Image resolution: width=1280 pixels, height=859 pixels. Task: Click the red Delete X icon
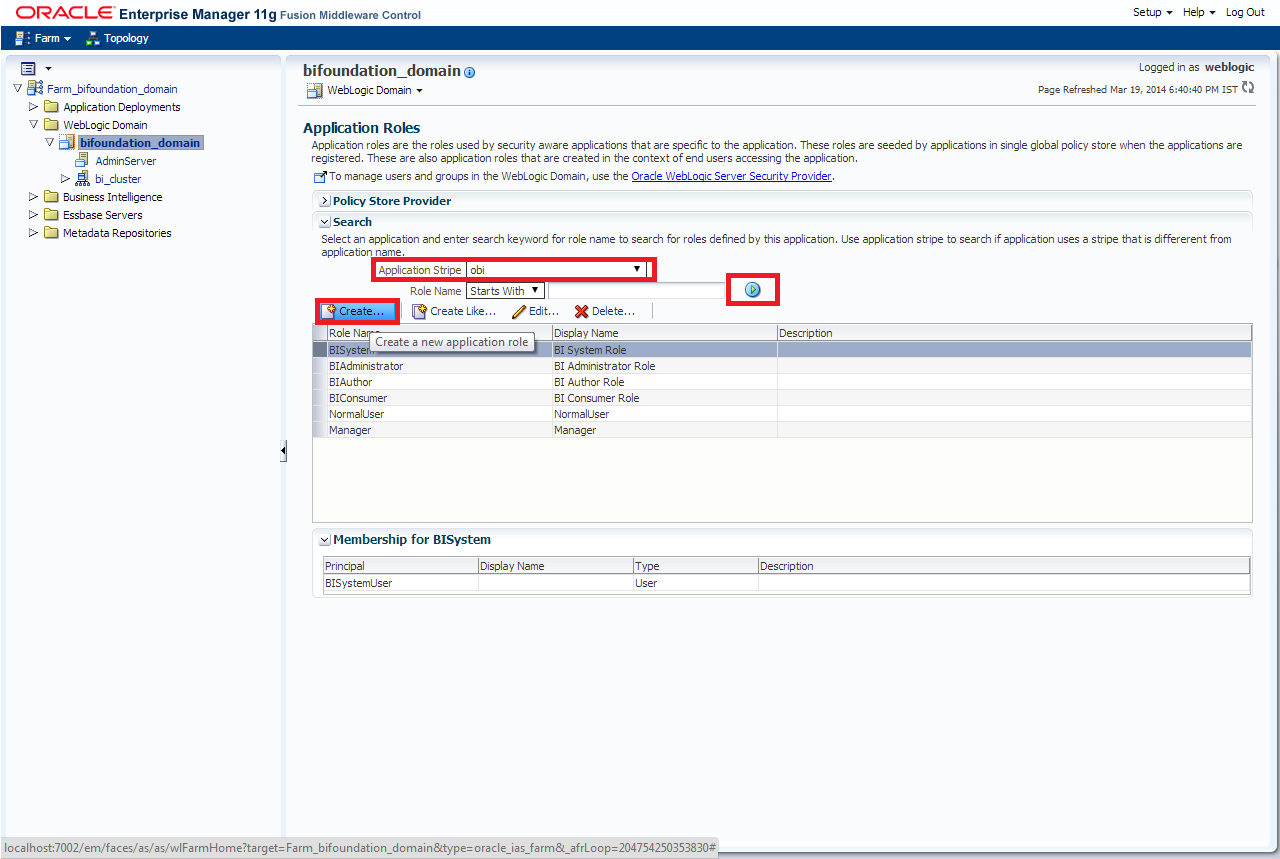[581, 311]
